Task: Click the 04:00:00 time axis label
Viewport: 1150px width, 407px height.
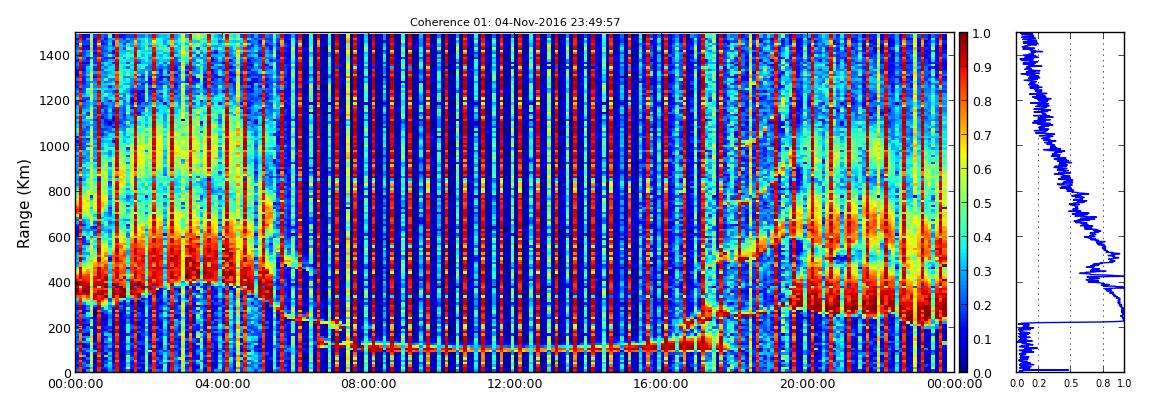Action: click(220, 384)
